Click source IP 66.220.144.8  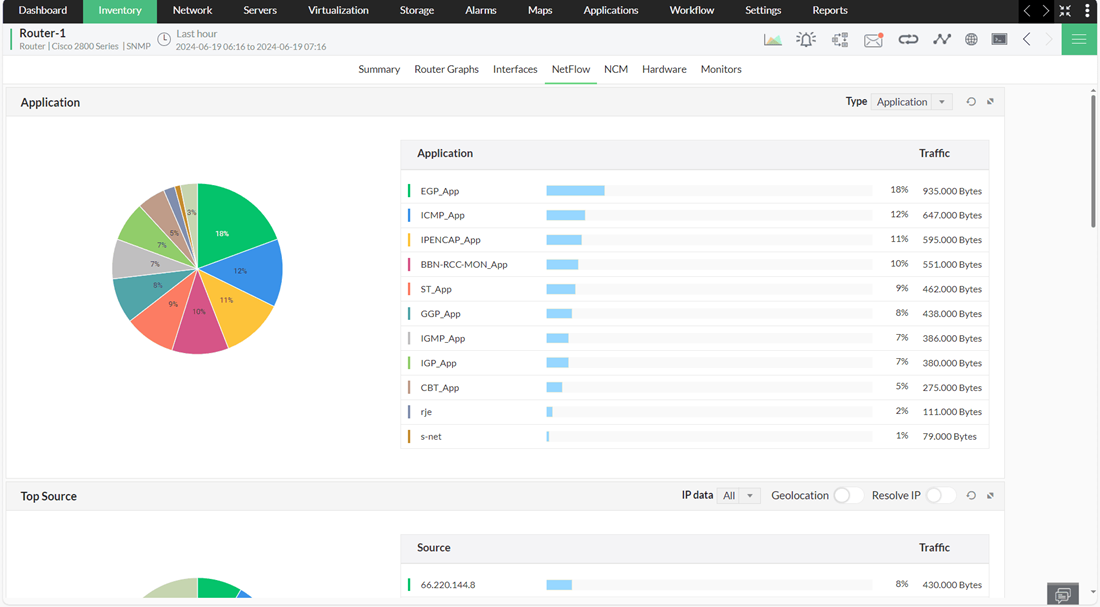tap(448, 585)
